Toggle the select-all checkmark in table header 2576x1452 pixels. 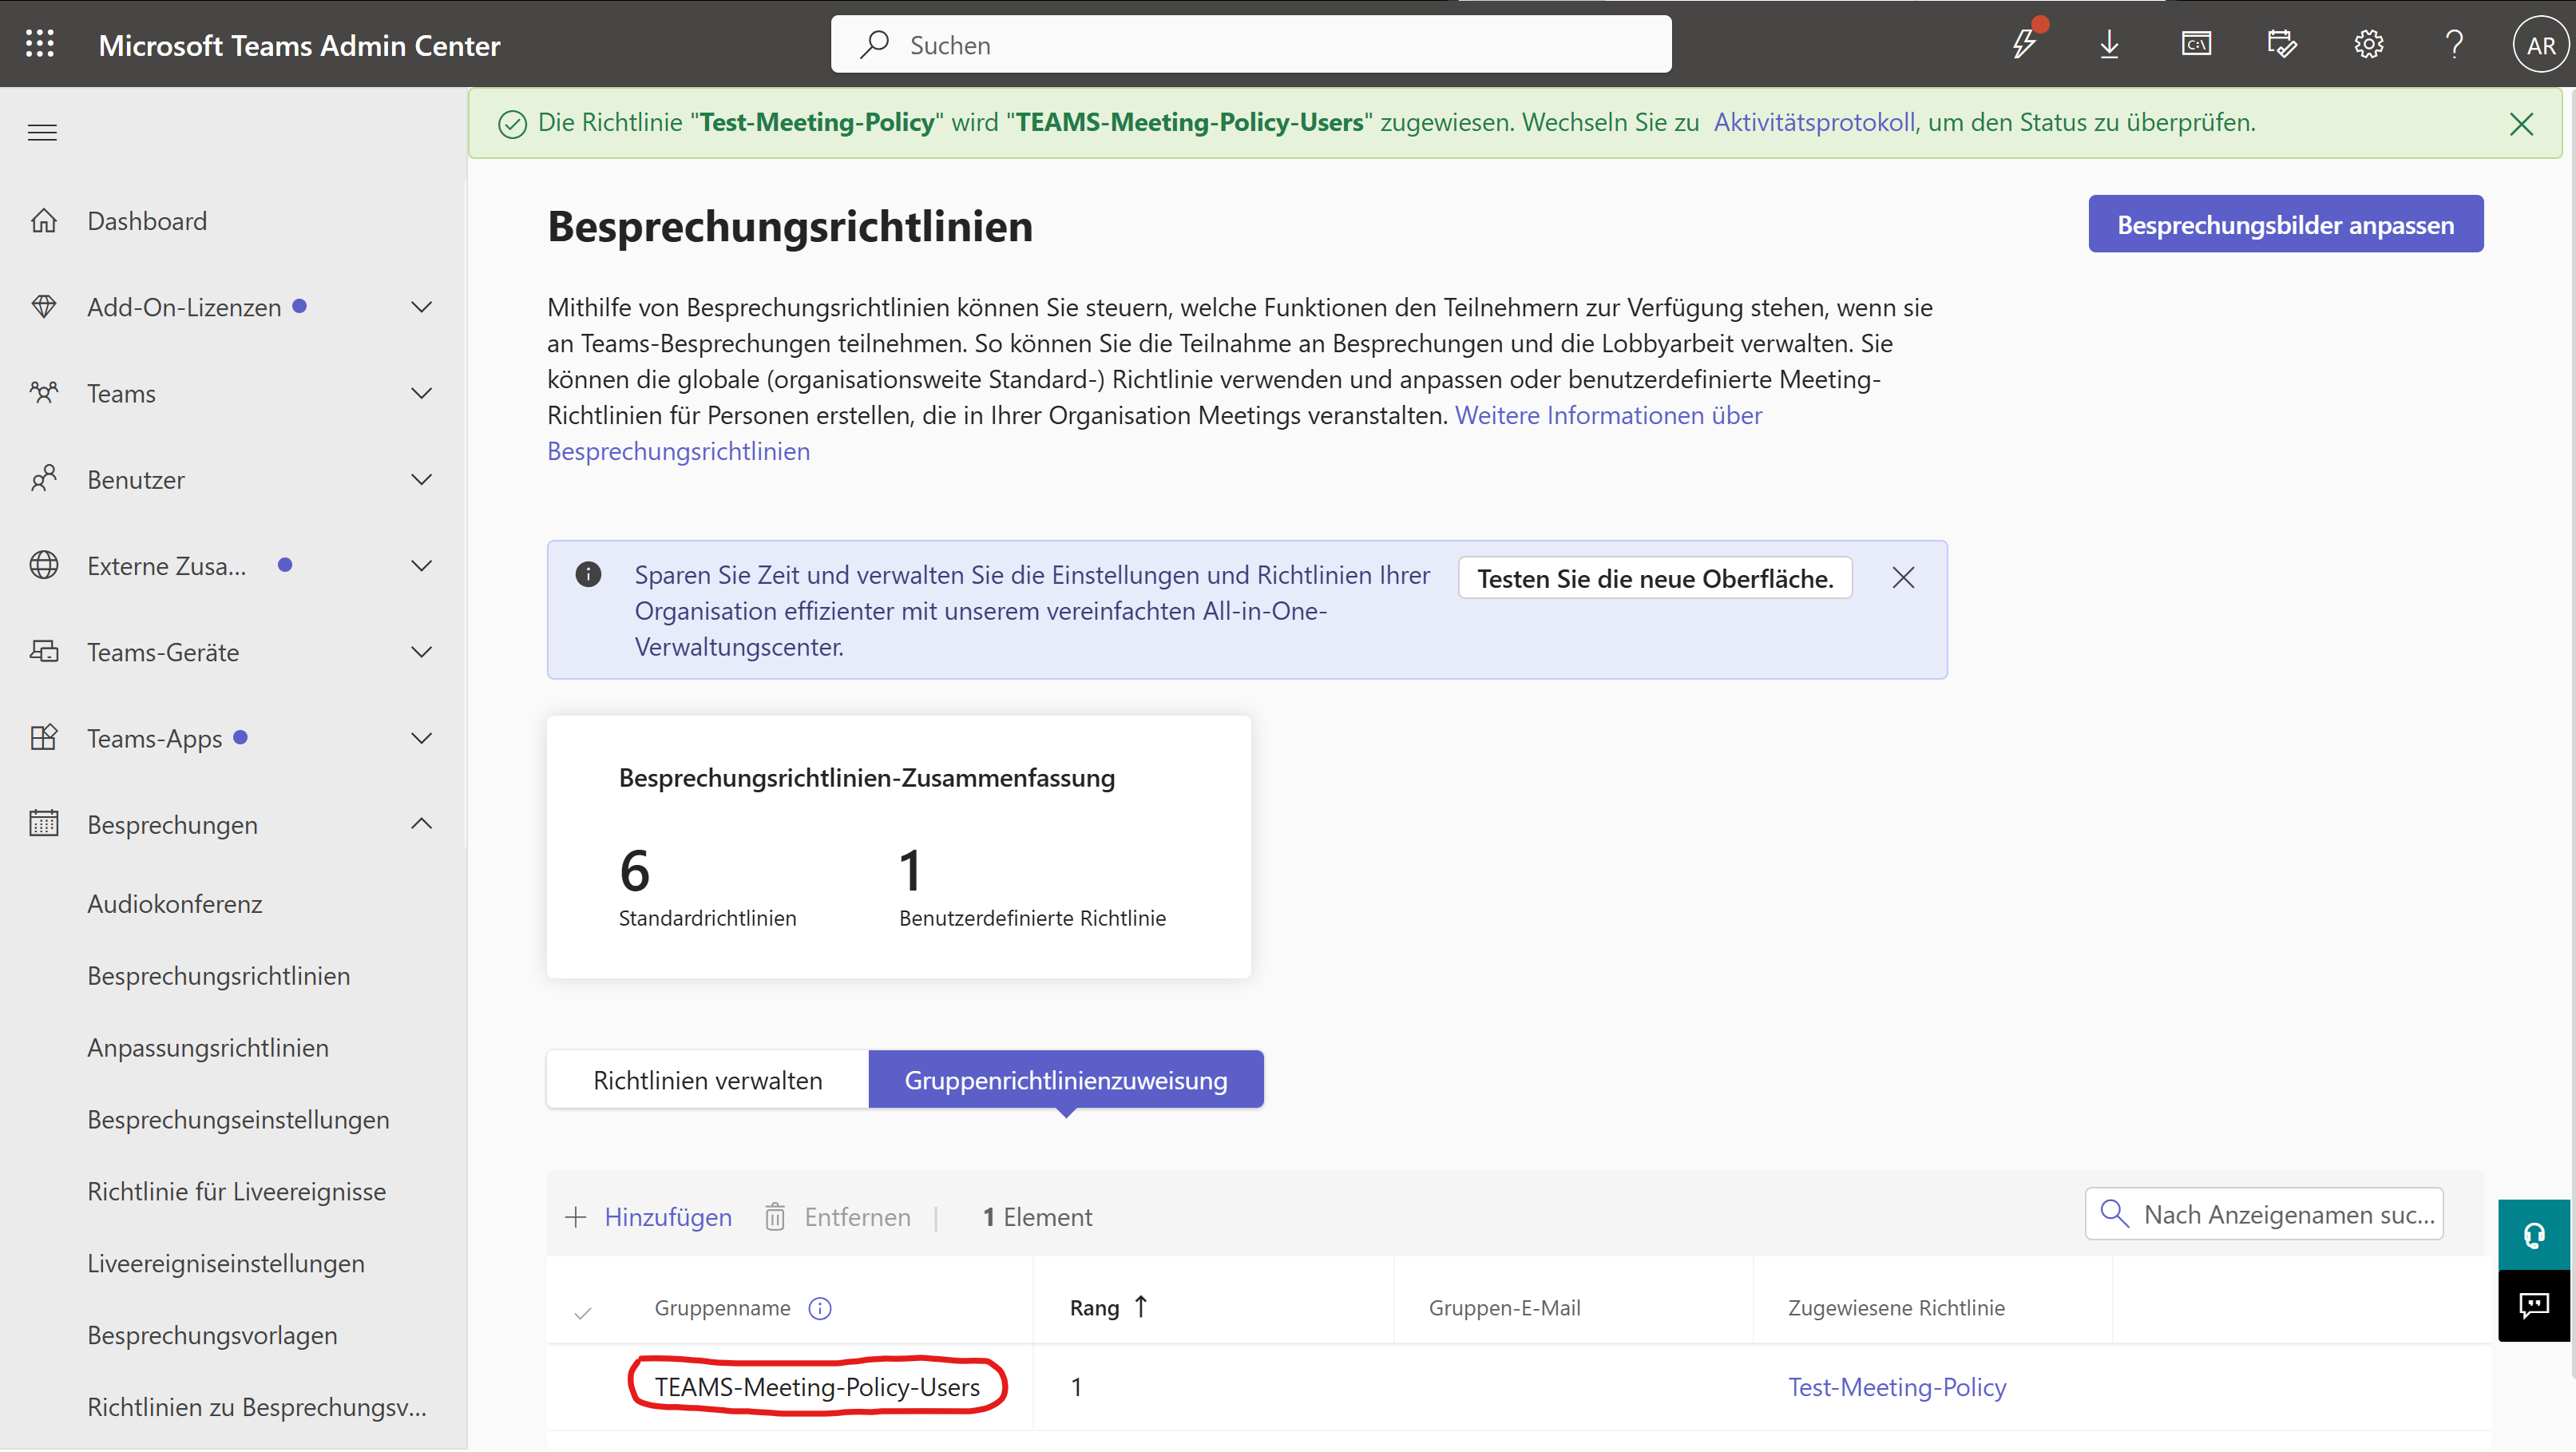583,1313
